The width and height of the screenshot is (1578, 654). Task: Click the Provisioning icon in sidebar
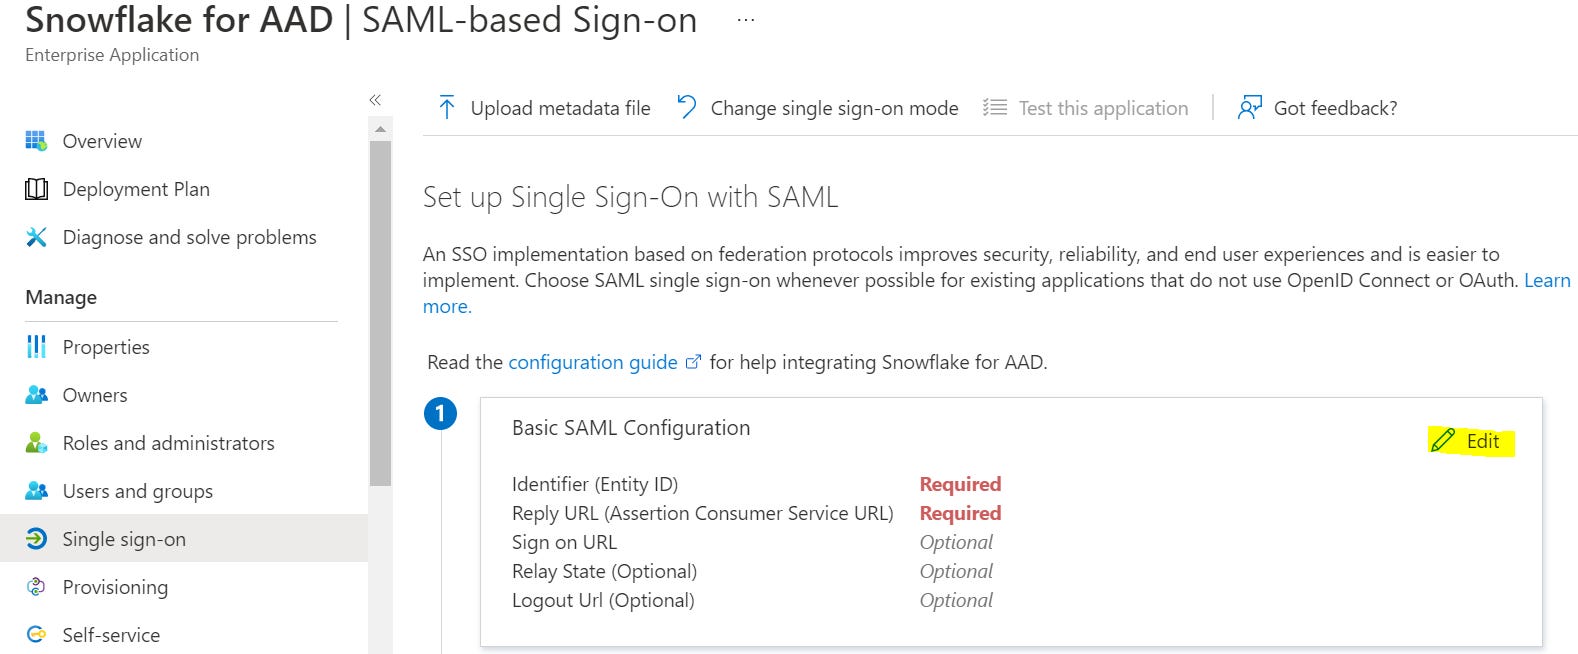click(36, 587)
